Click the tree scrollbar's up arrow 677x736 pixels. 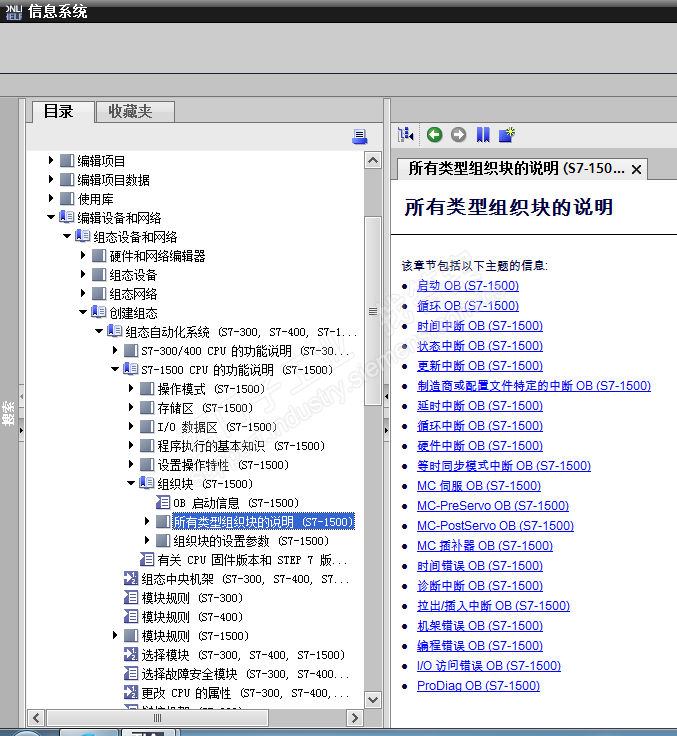pyautogui.click(x=373, y=161)
